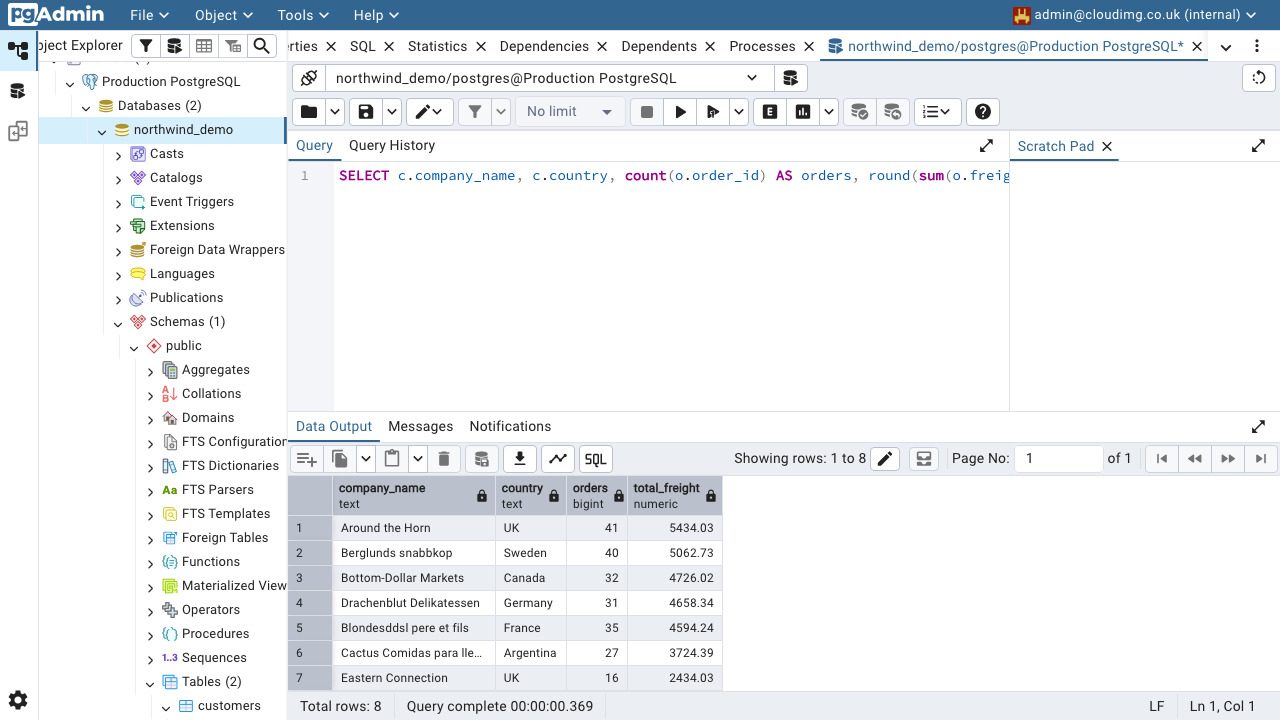Click the Page No input field
The width and height of the screenshot is (1280, 720).
click(1058, 459)
